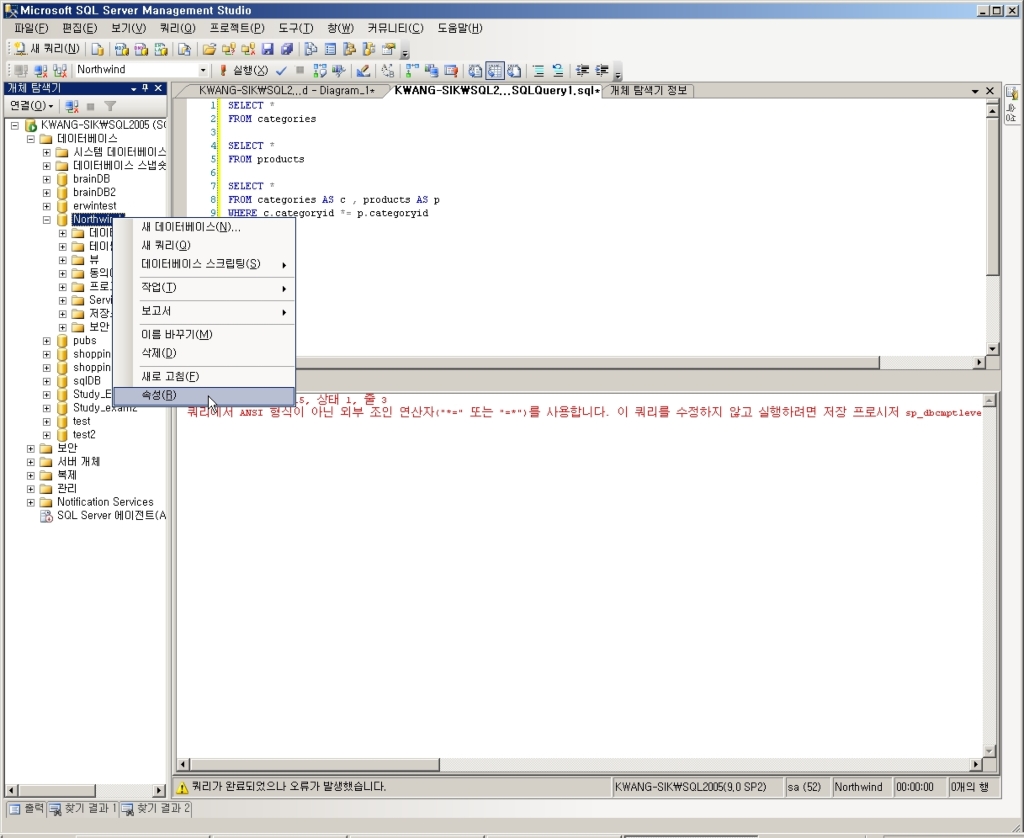
Task: Show the Registered Servers window
Action: (x=311, y=49)
